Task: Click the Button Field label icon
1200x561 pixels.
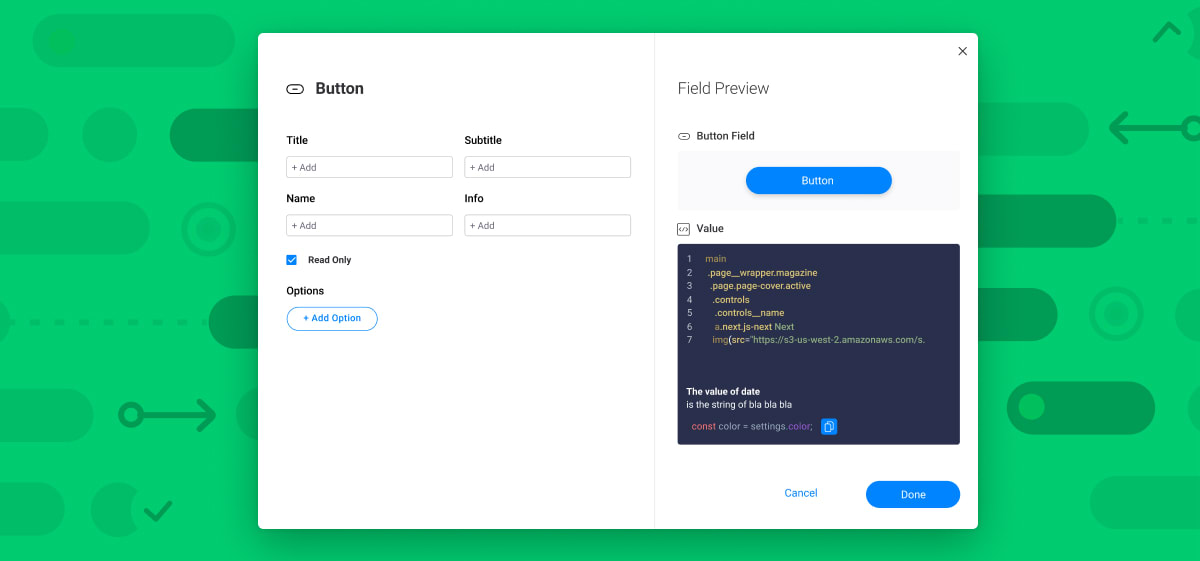Action: click(684, 136)
